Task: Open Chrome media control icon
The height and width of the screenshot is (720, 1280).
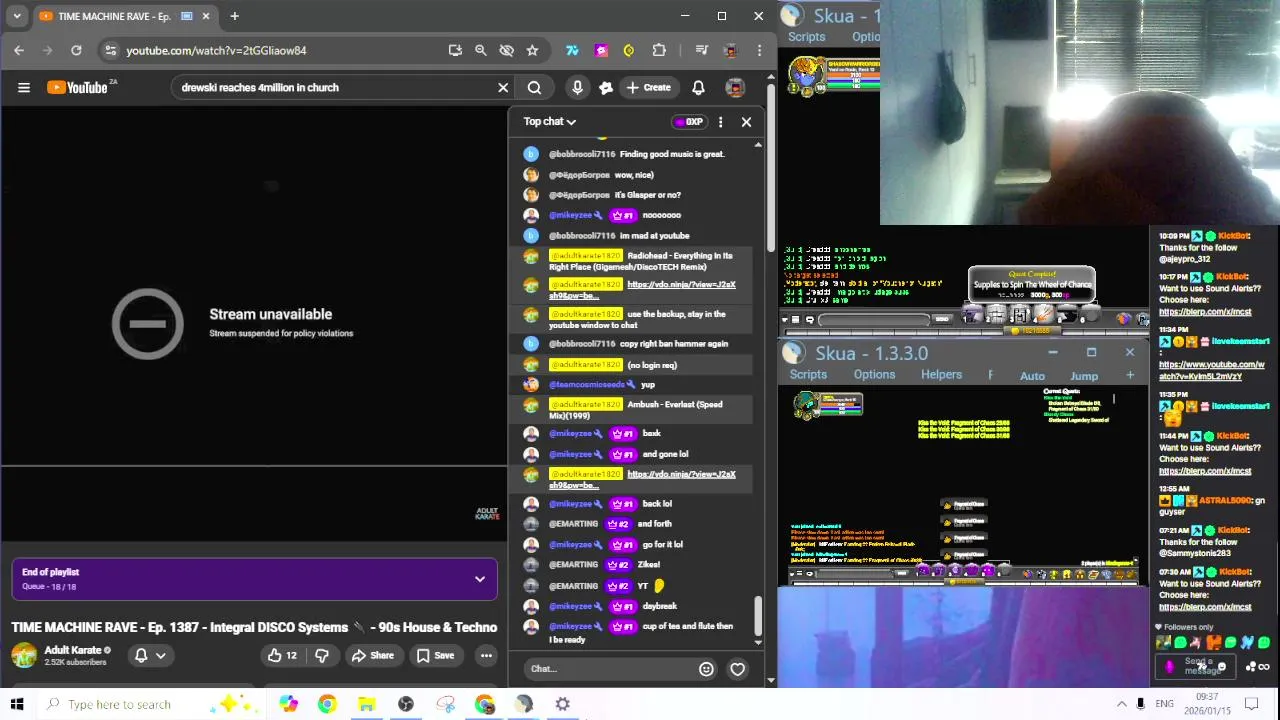Action: [701, 50]
